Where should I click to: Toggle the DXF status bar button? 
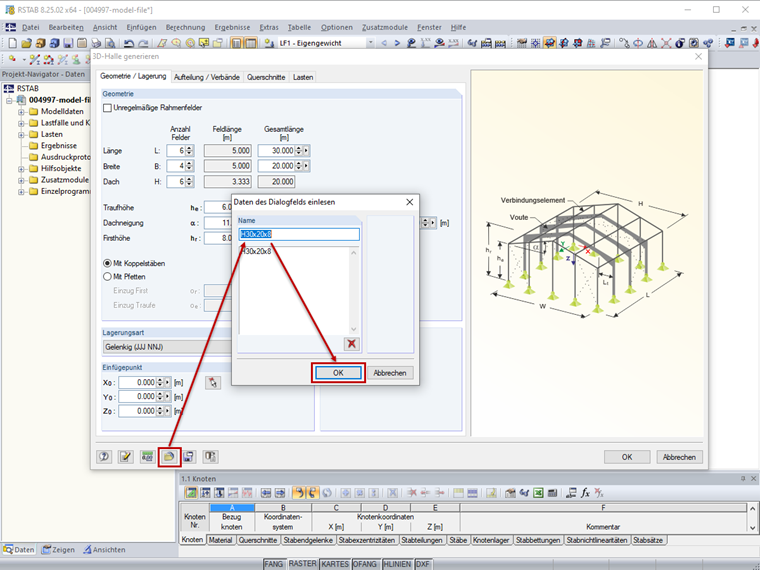(x=423, y=564)
